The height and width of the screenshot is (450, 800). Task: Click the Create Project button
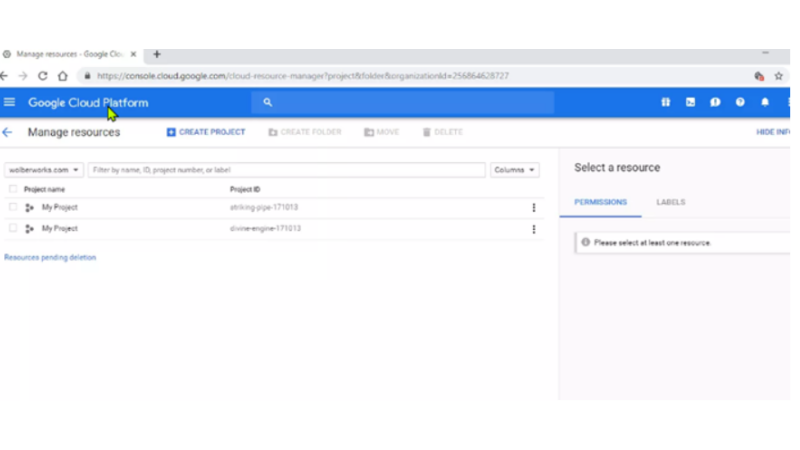pyautogui.click(x=206, y=132)
